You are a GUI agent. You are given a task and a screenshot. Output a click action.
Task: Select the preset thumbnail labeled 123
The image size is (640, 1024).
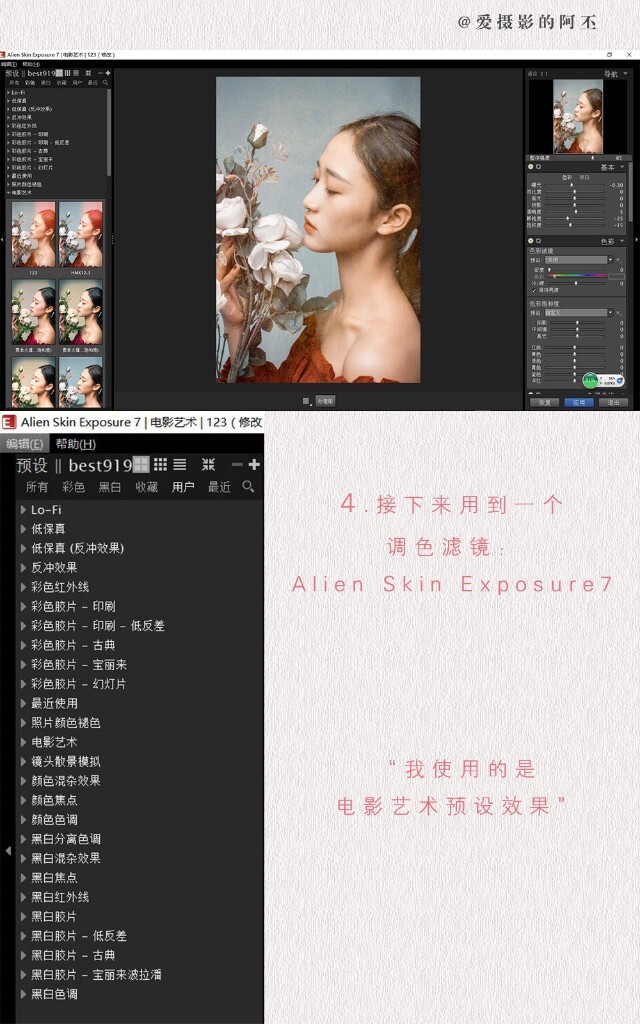(33, 234)
